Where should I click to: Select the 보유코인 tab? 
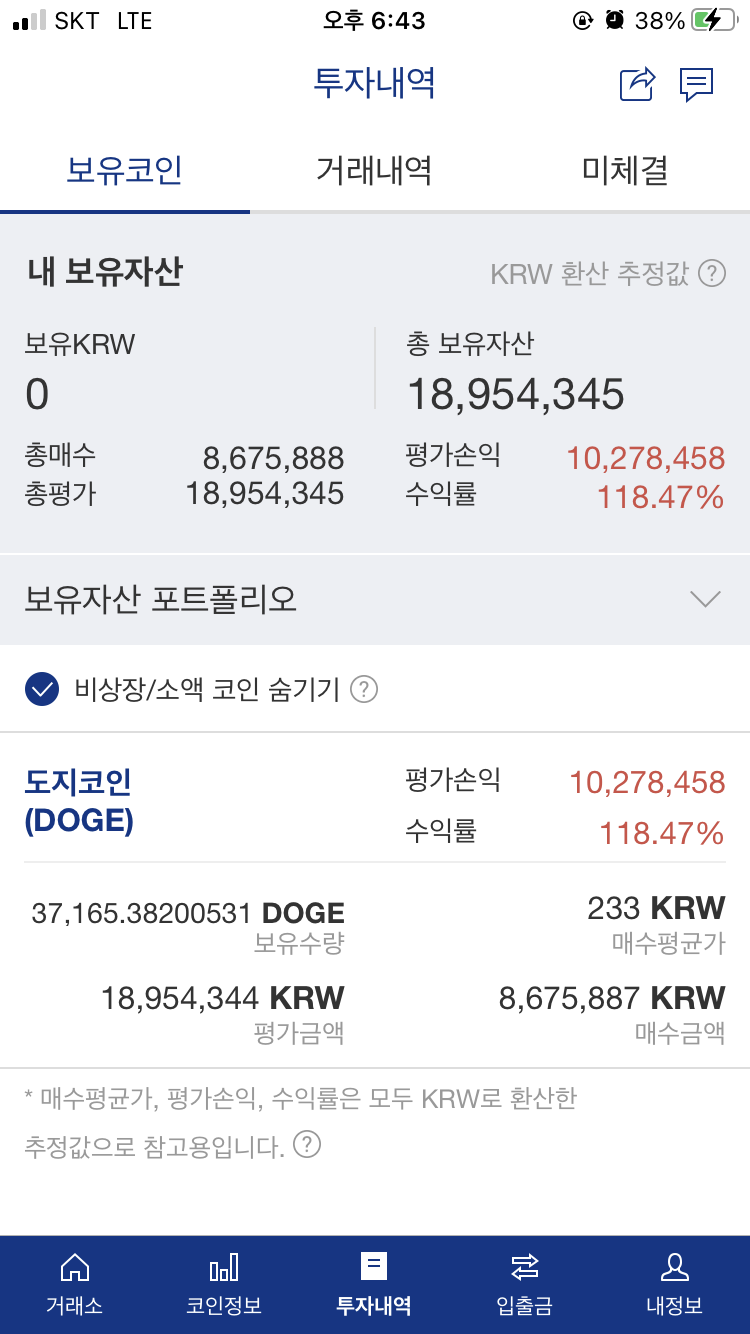point(125,170)
